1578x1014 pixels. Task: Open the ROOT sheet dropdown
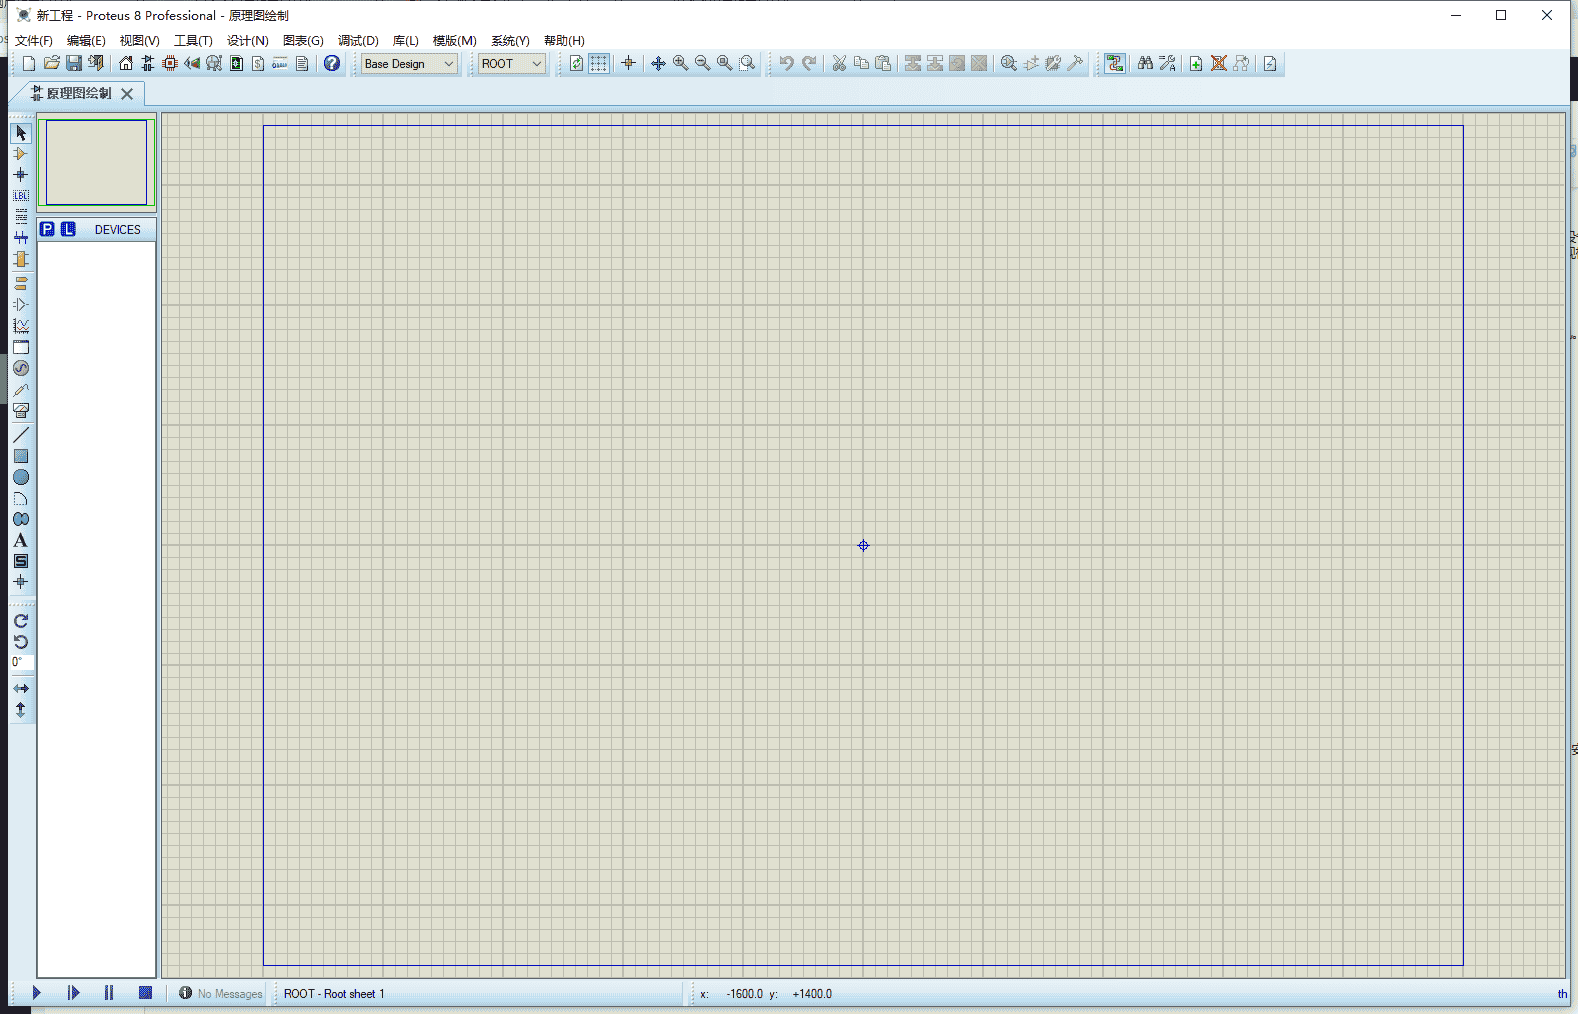pos(511,63)
